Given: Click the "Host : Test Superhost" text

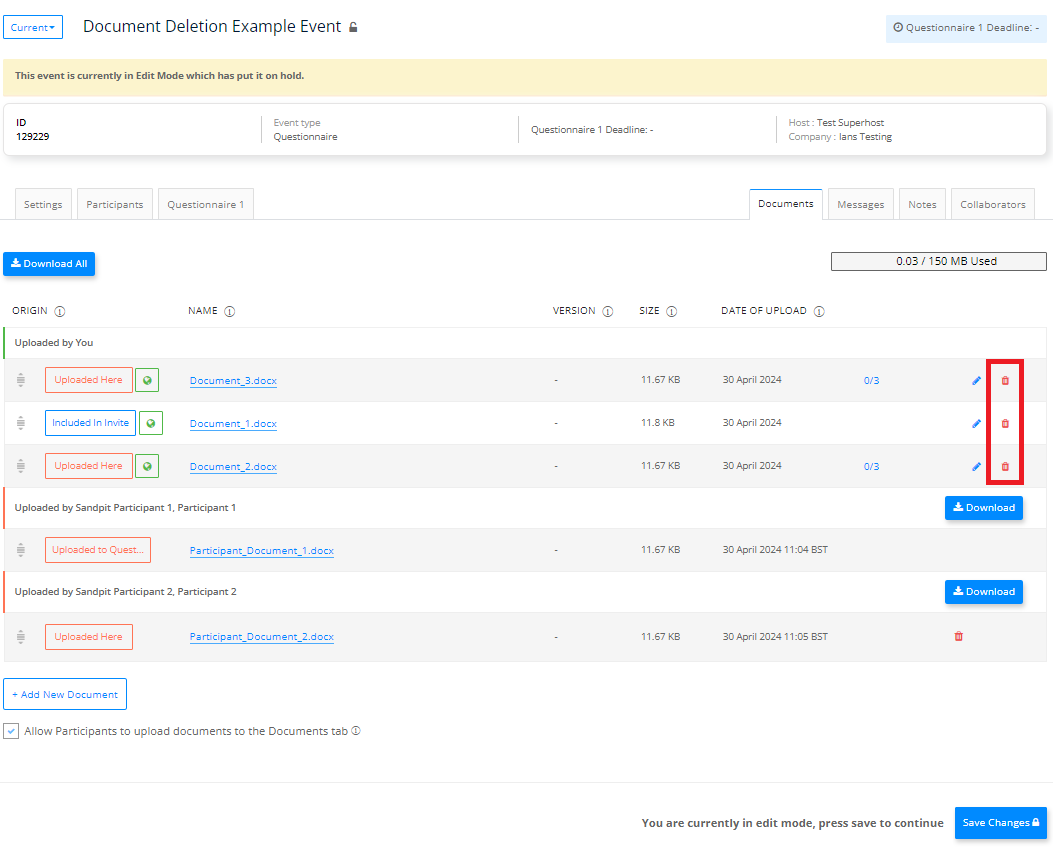Looking at the screenshot, I should pos(836,122).
